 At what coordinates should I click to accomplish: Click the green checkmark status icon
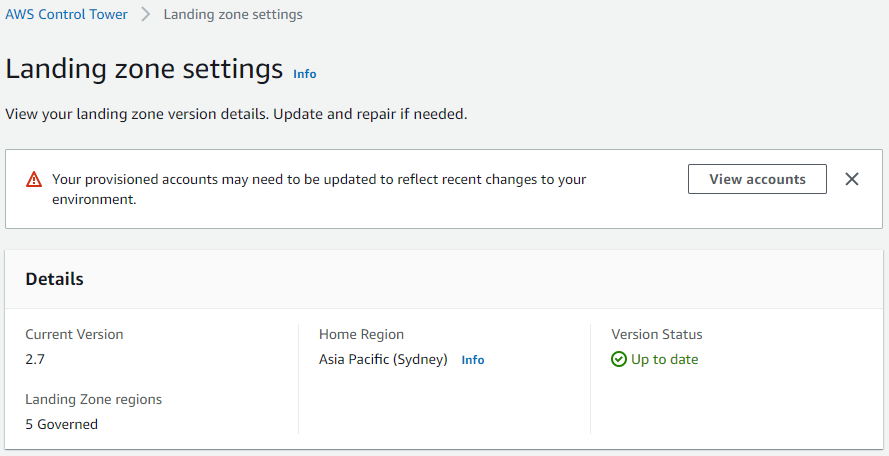point(619,359)
